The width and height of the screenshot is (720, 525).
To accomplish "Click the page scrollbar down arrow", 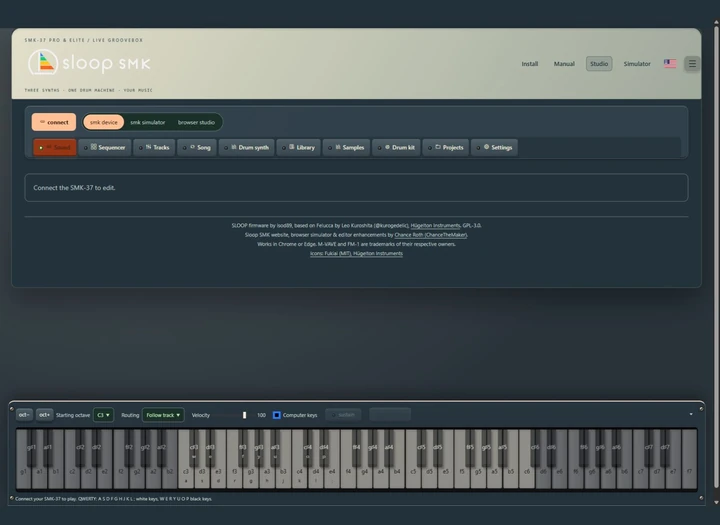I will [x=716, y=502].
